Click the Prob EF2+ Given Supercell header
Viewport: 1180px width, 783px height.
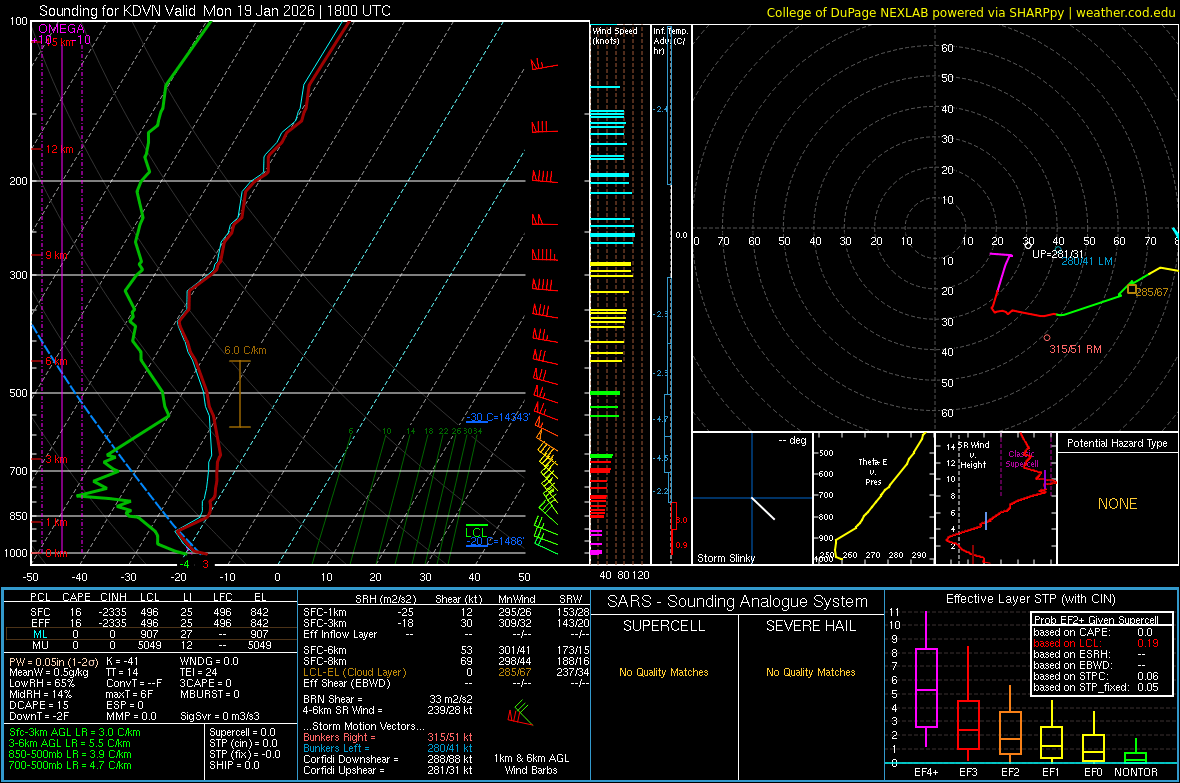tap(1096, 620)
